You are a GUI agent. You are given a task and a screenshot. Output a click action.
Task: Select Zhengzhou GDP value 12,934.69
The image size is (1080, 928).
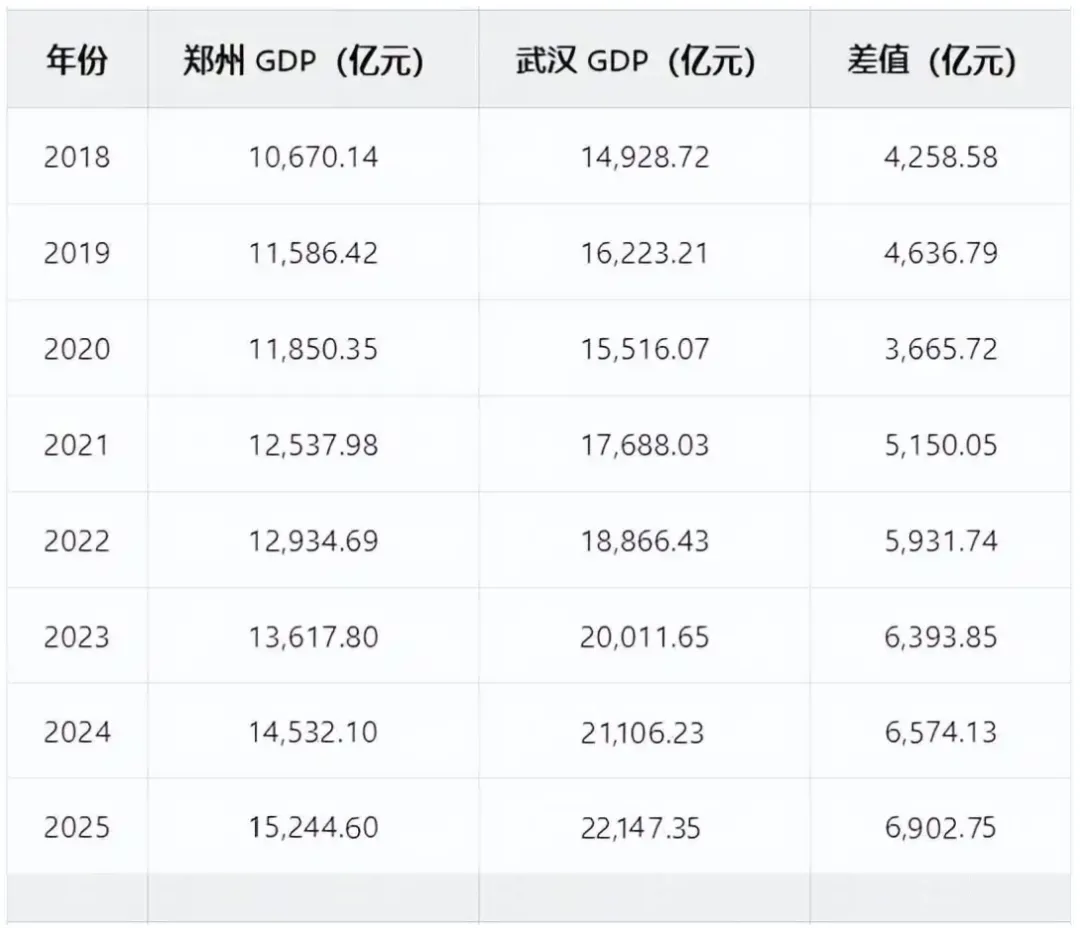tap(313, 540)
